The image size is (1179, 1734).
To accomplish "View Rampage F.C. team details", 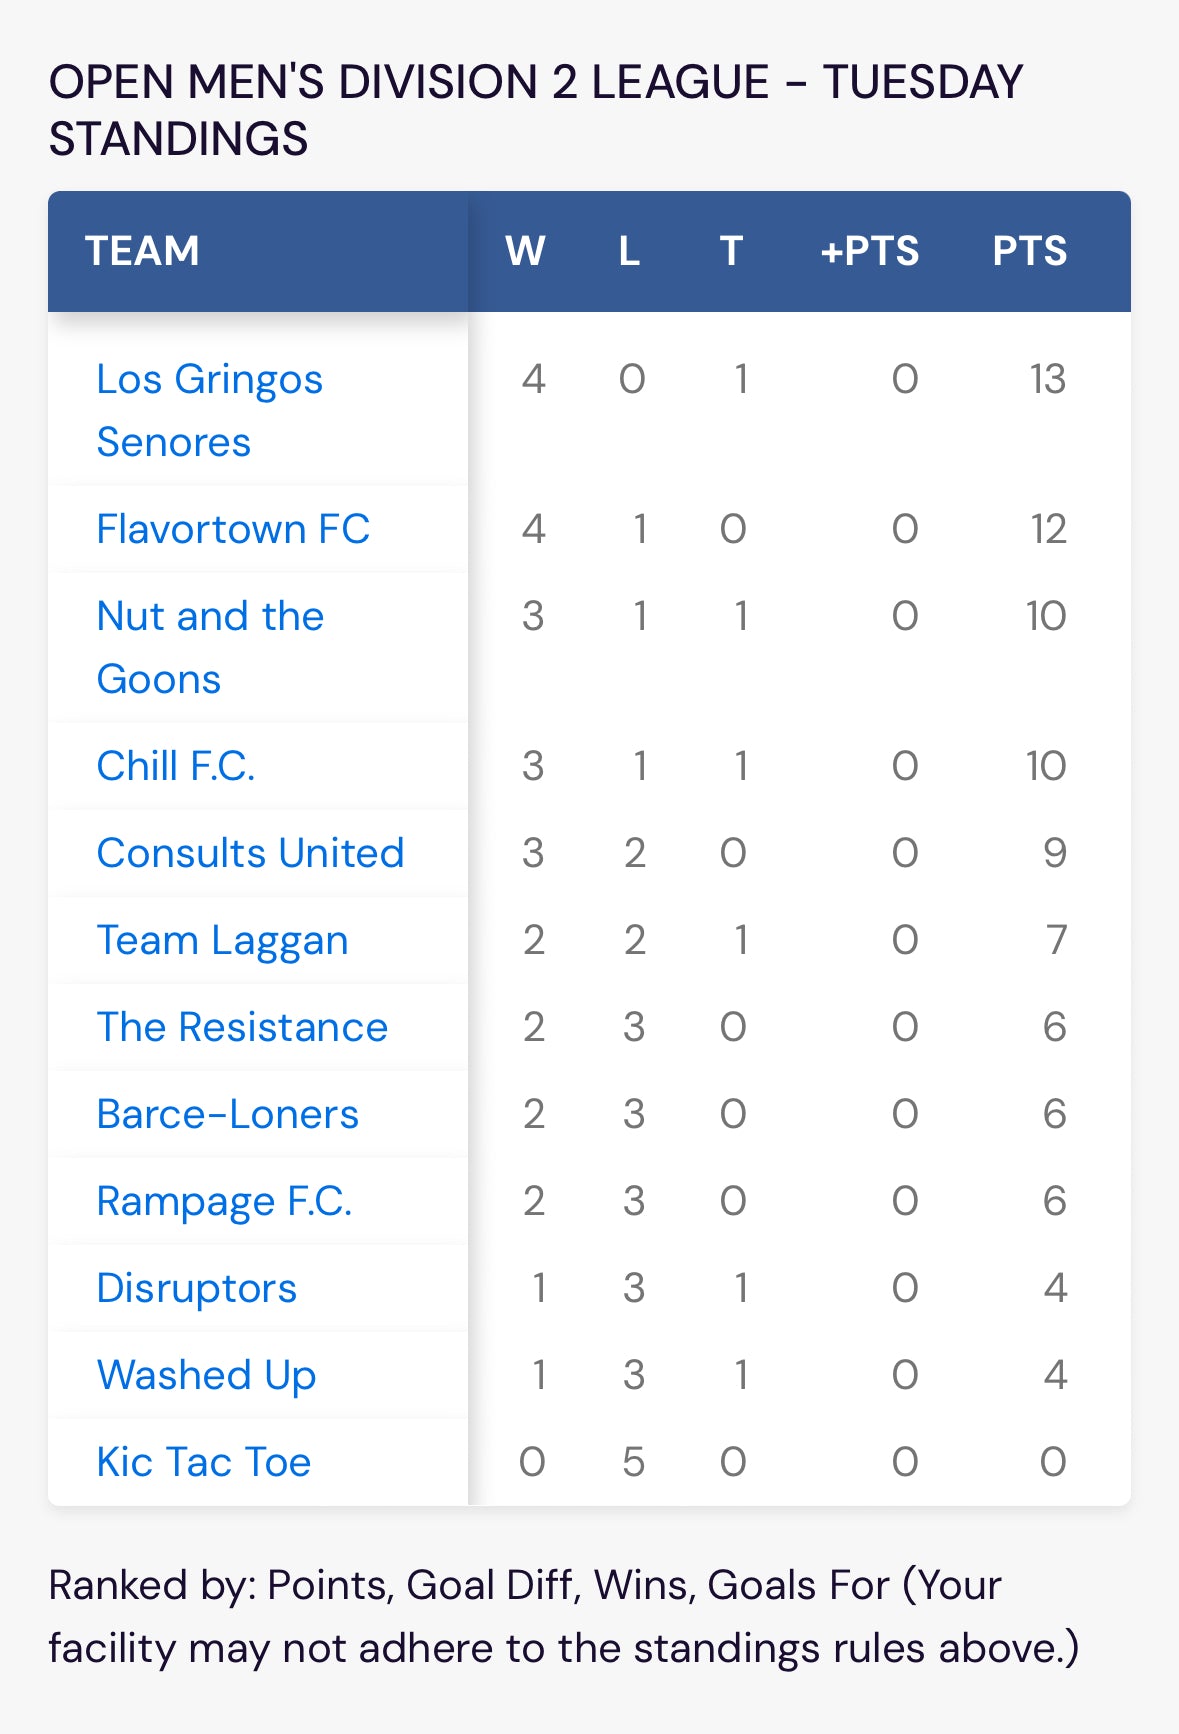I will click(x=224, y=1202).
